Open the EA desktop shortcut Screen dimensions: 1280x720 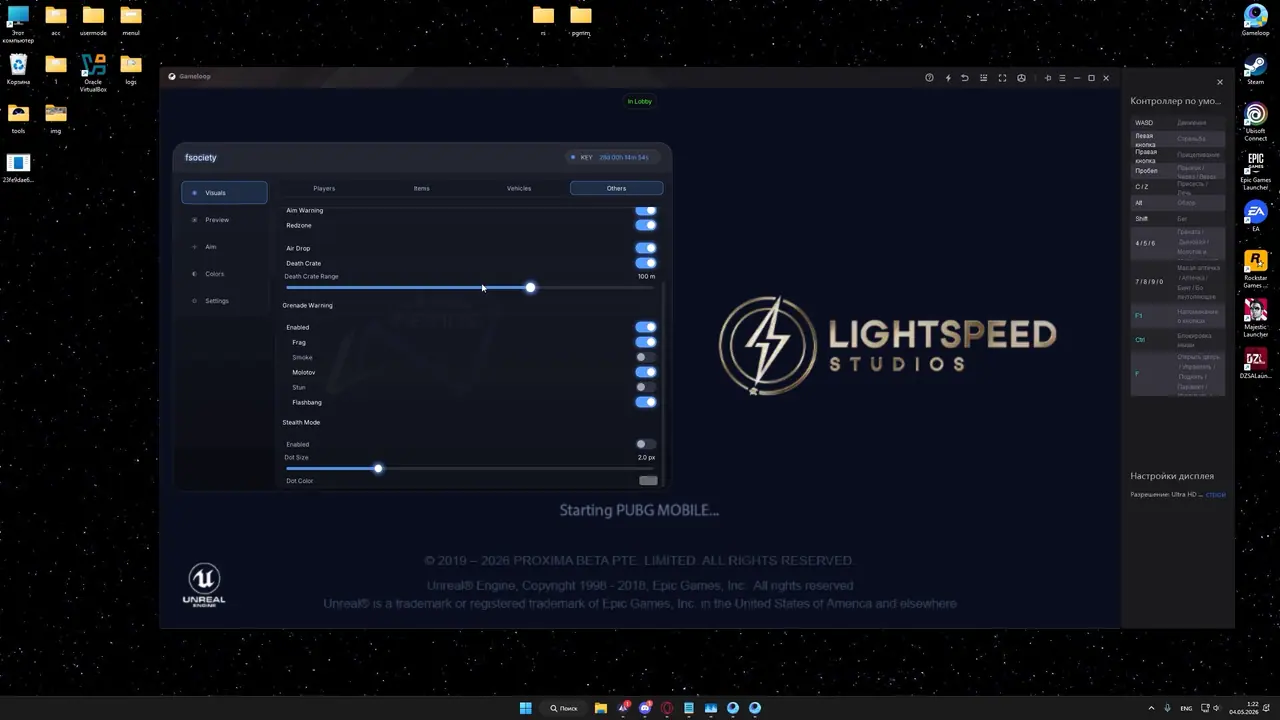(1255, 217)
